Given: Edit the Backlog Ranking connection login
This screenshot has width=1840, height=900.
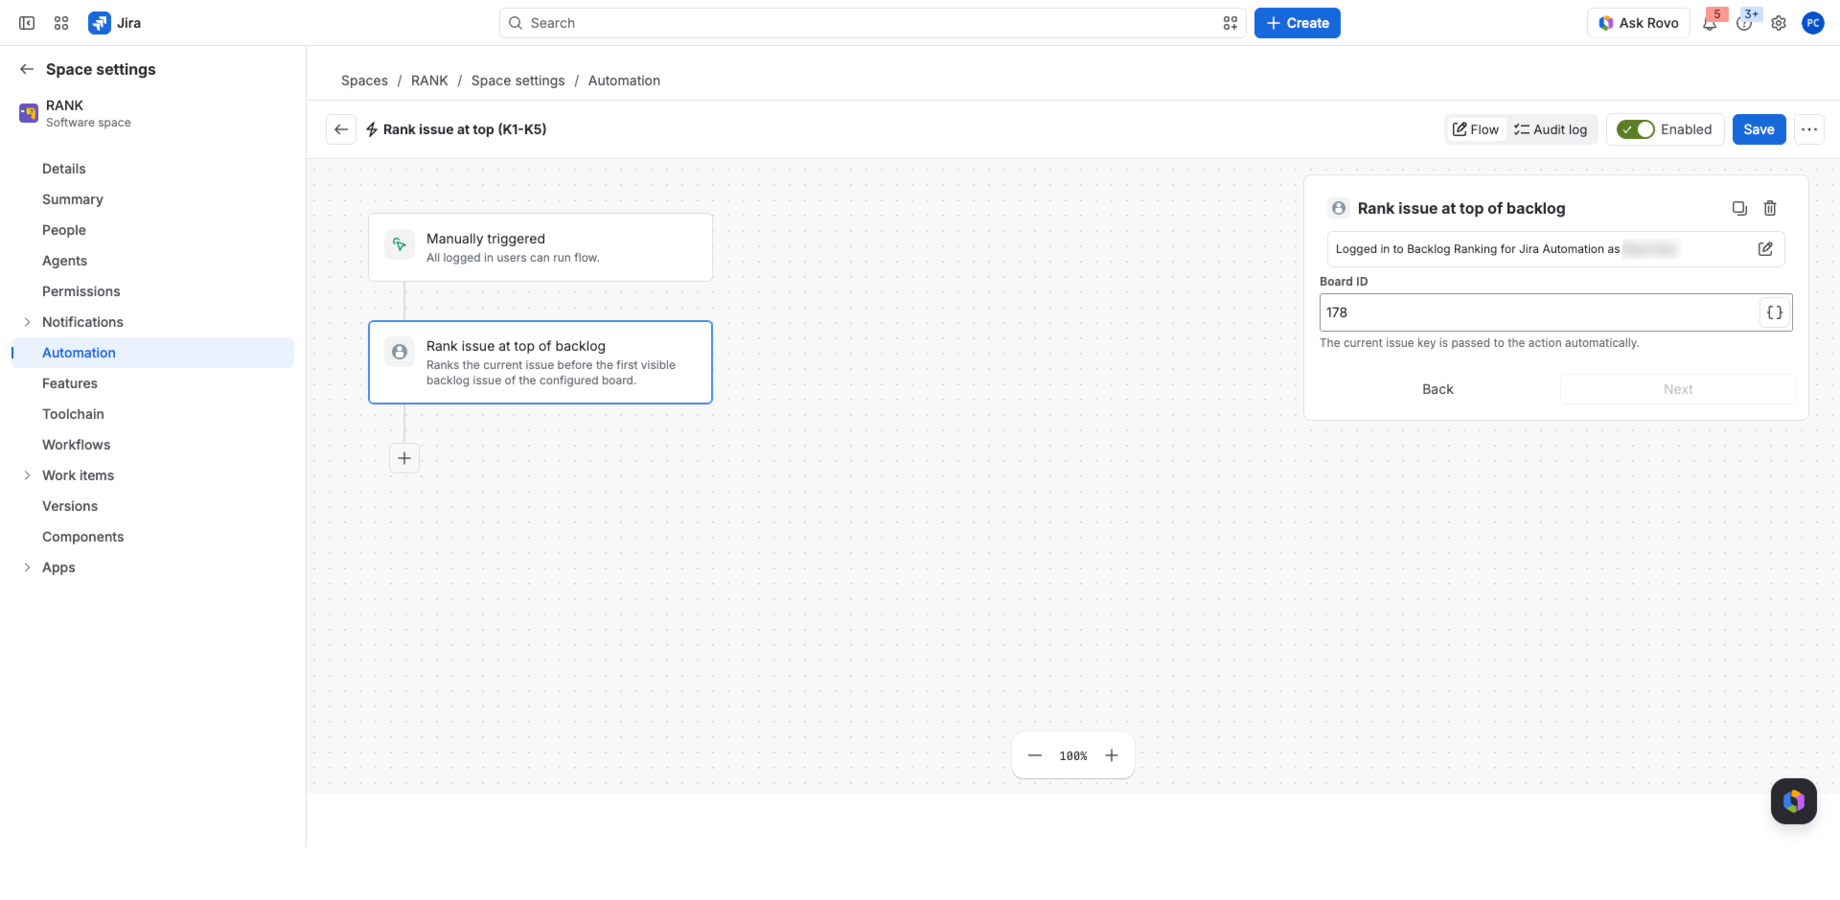Looking at the screenshot, I should 1765,249.
